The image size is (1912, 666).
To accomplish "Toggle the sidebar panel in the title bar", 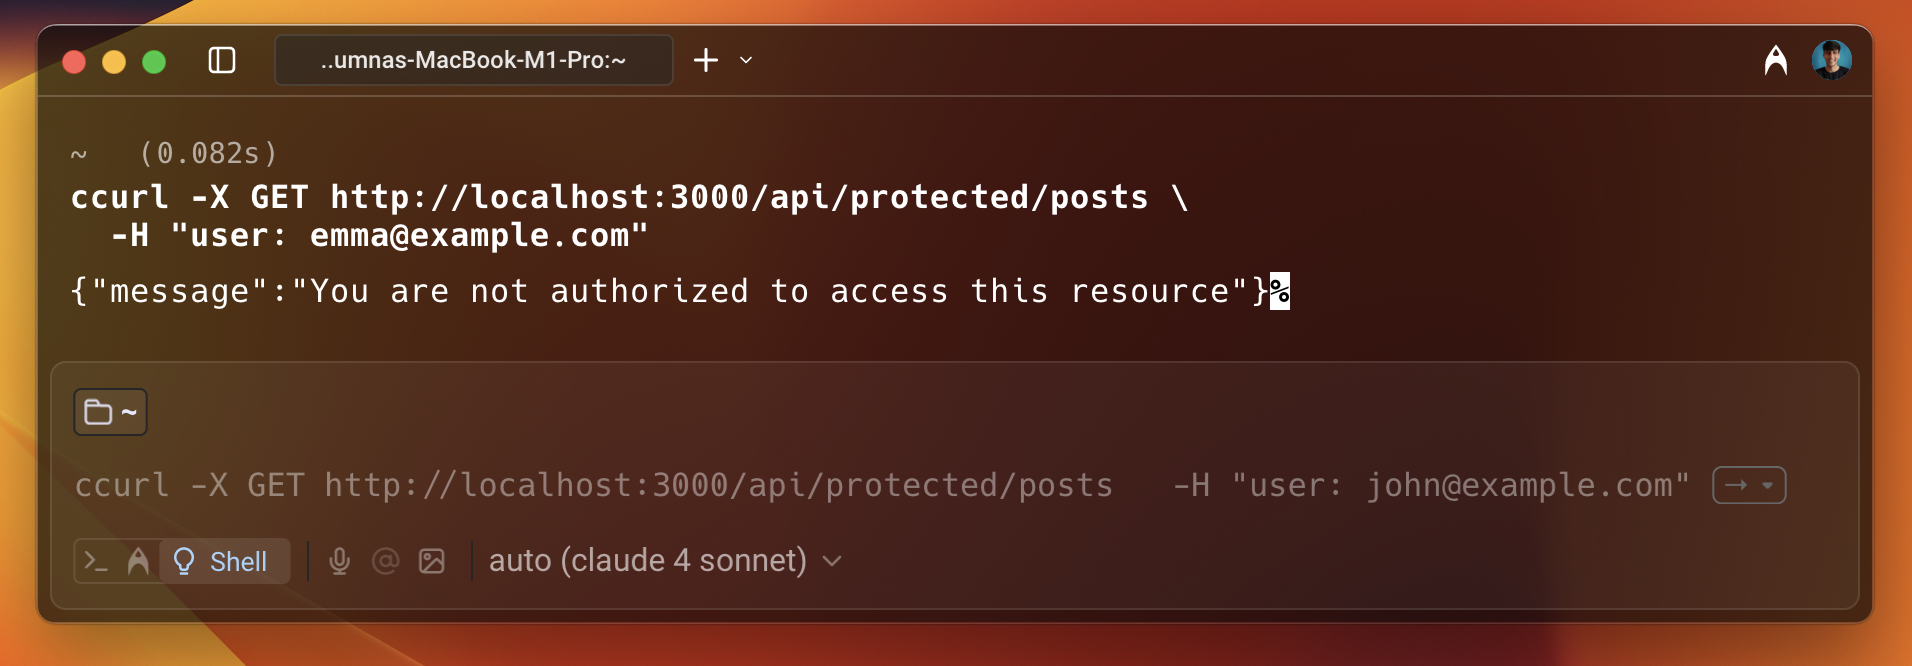I will pos(222,60).
